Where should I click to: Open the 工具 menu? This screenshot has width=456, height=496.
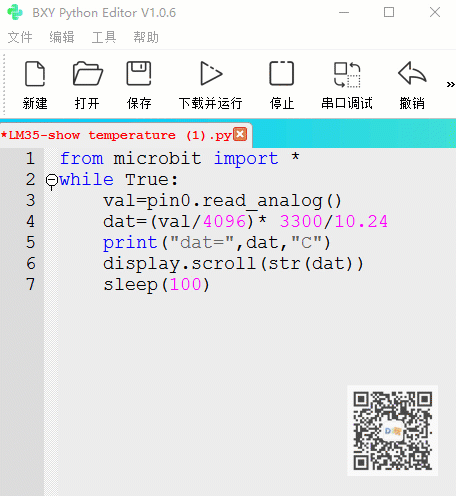click(x=104, y=37)
